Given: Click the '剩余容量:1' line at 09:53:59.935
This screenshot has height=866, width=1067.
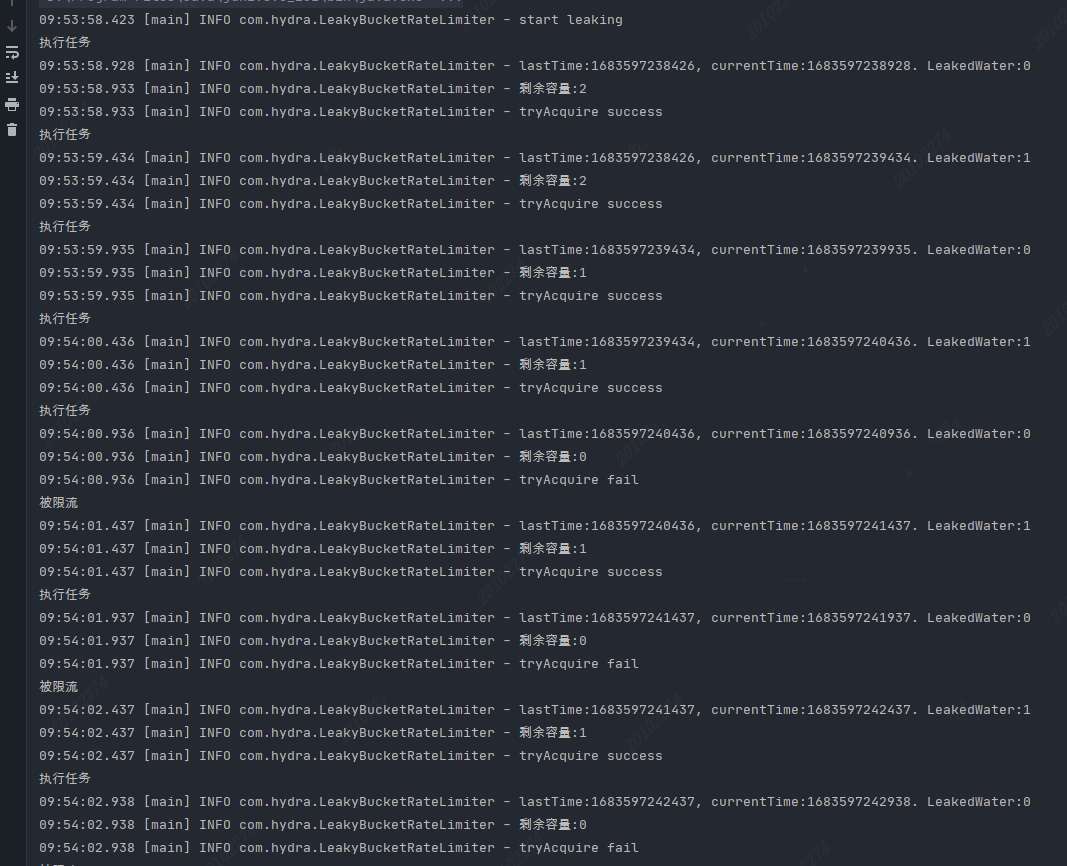Looking at the screenshot, I should point(313,273).
